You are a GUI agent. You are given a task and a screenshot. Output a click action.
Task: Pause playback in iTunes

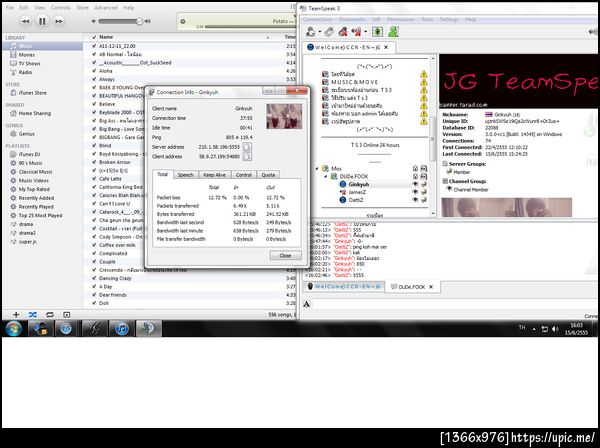pos(42,21)
